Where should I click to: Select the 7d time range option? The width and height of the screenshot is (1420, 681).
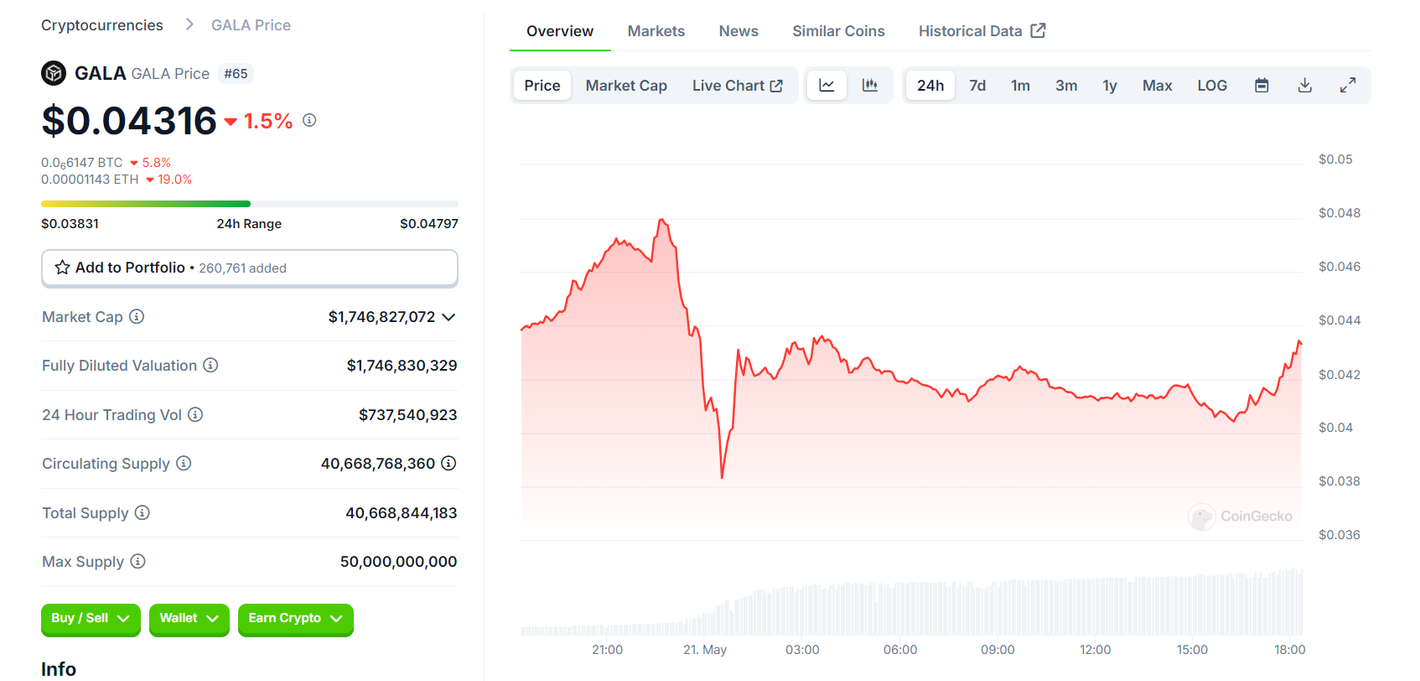977,85
